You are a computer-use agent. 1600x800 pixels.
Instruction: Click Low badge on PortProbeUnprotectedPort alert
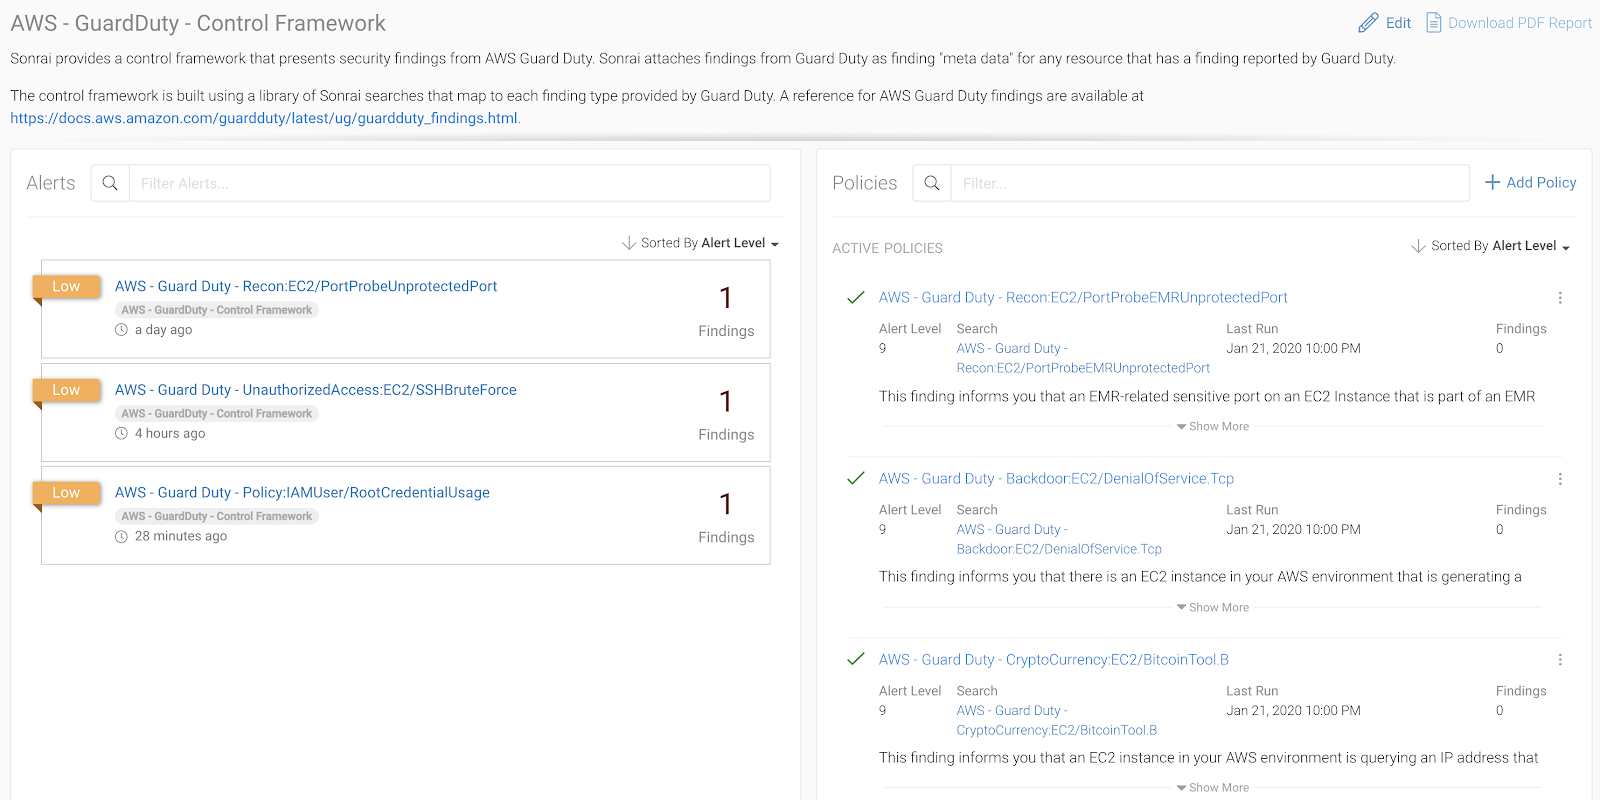click(x=66, y=286)
